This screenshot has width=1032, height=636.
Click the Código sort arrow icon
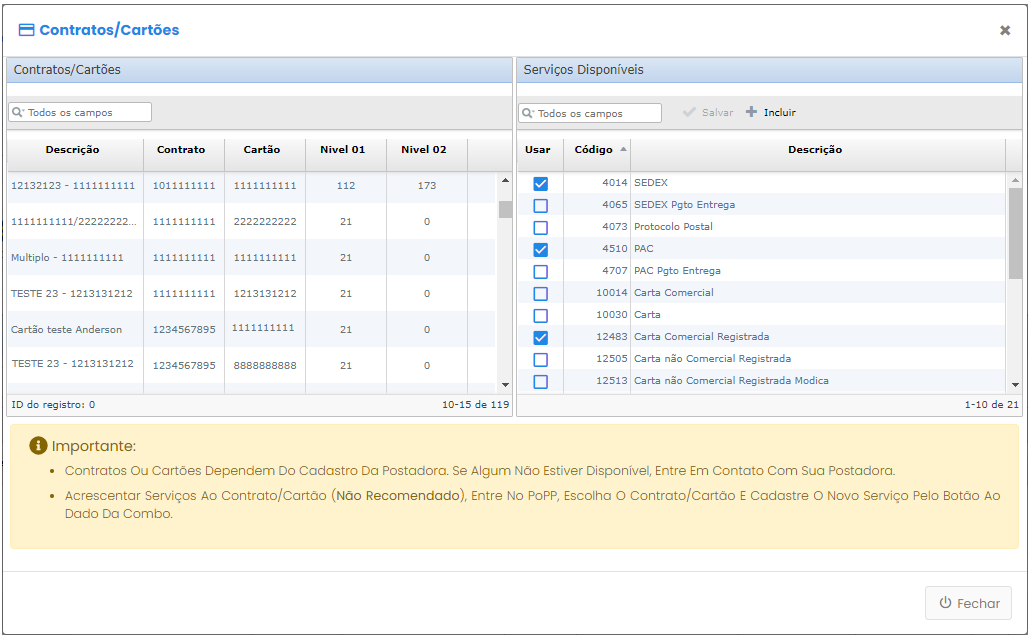[623, 149]
